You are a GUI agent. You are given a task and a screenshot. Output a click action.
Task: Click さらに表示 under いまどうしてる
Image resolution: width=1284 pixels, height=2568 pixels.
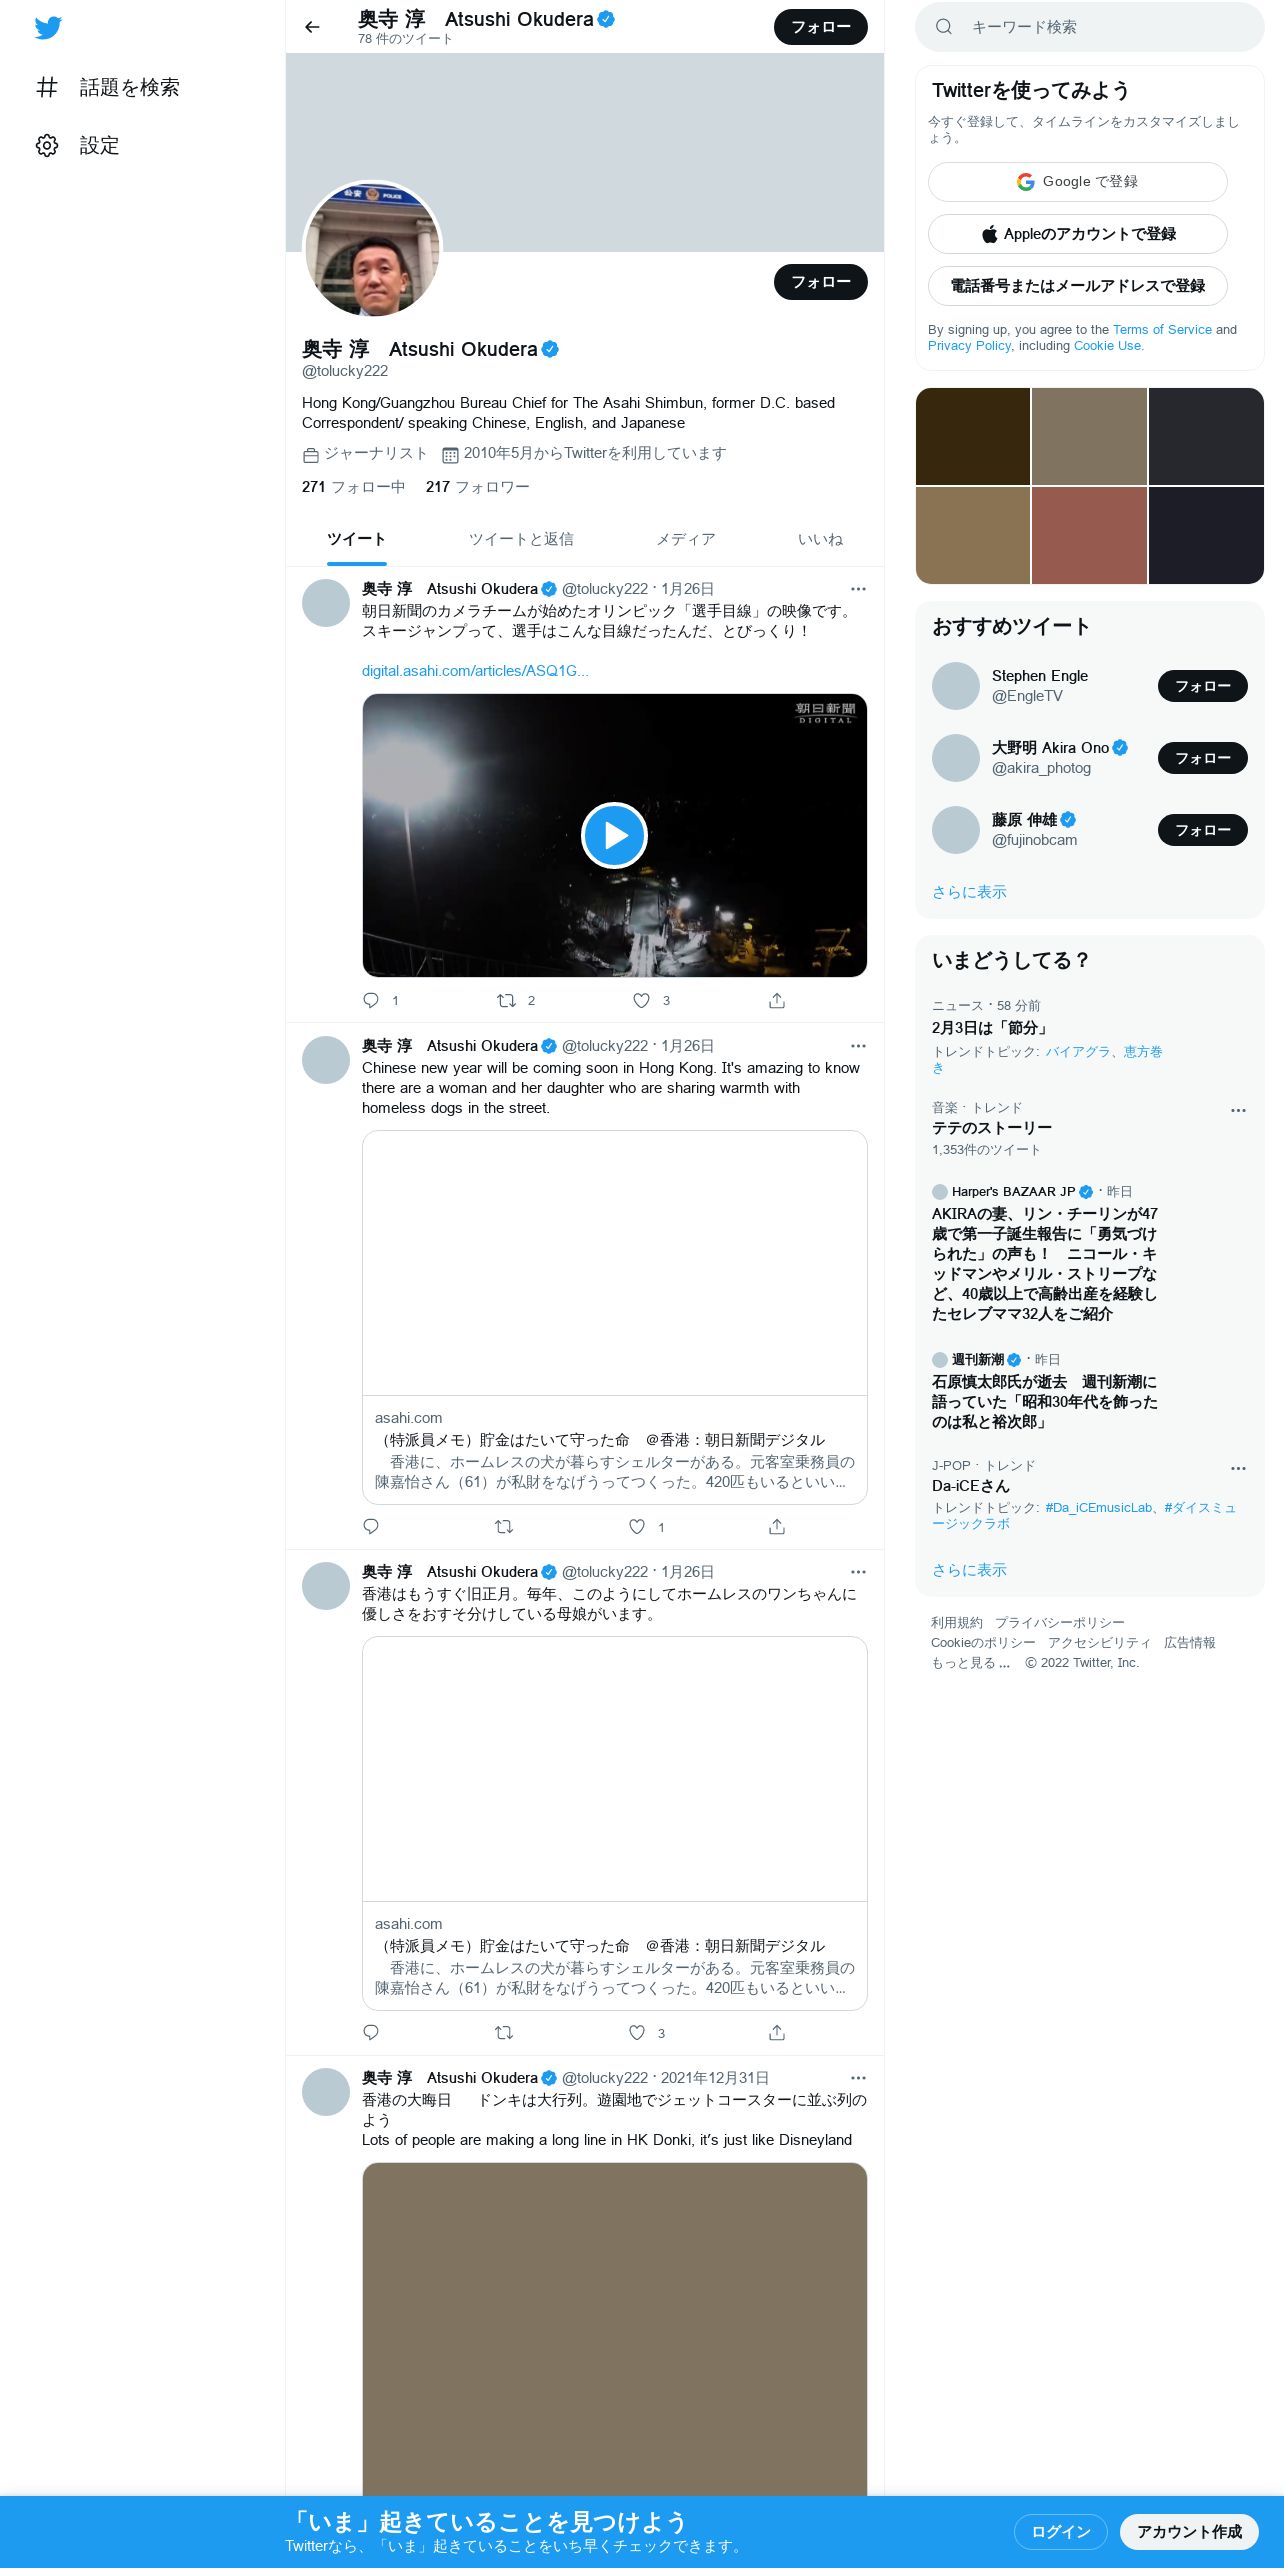pos(969,1570)
